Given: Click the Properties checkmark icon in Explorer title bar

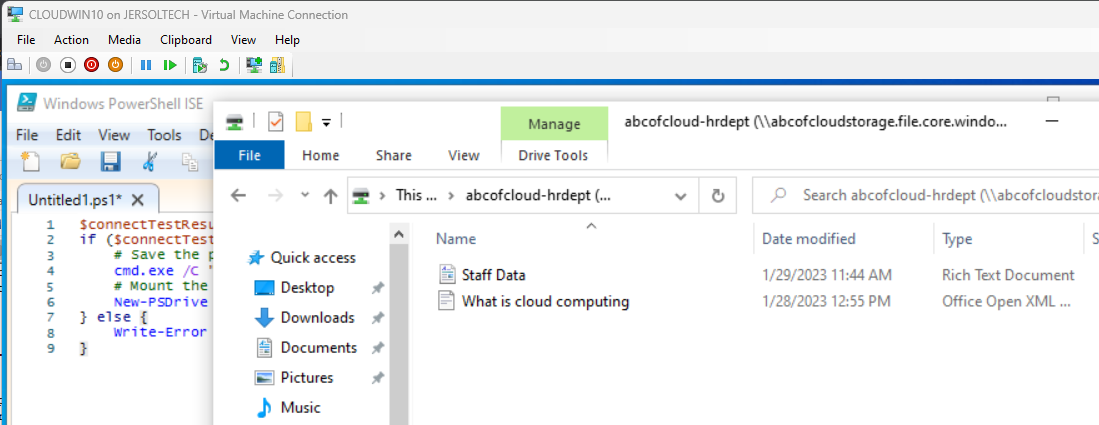Looking at the screenshot, I should coord(276,122).
